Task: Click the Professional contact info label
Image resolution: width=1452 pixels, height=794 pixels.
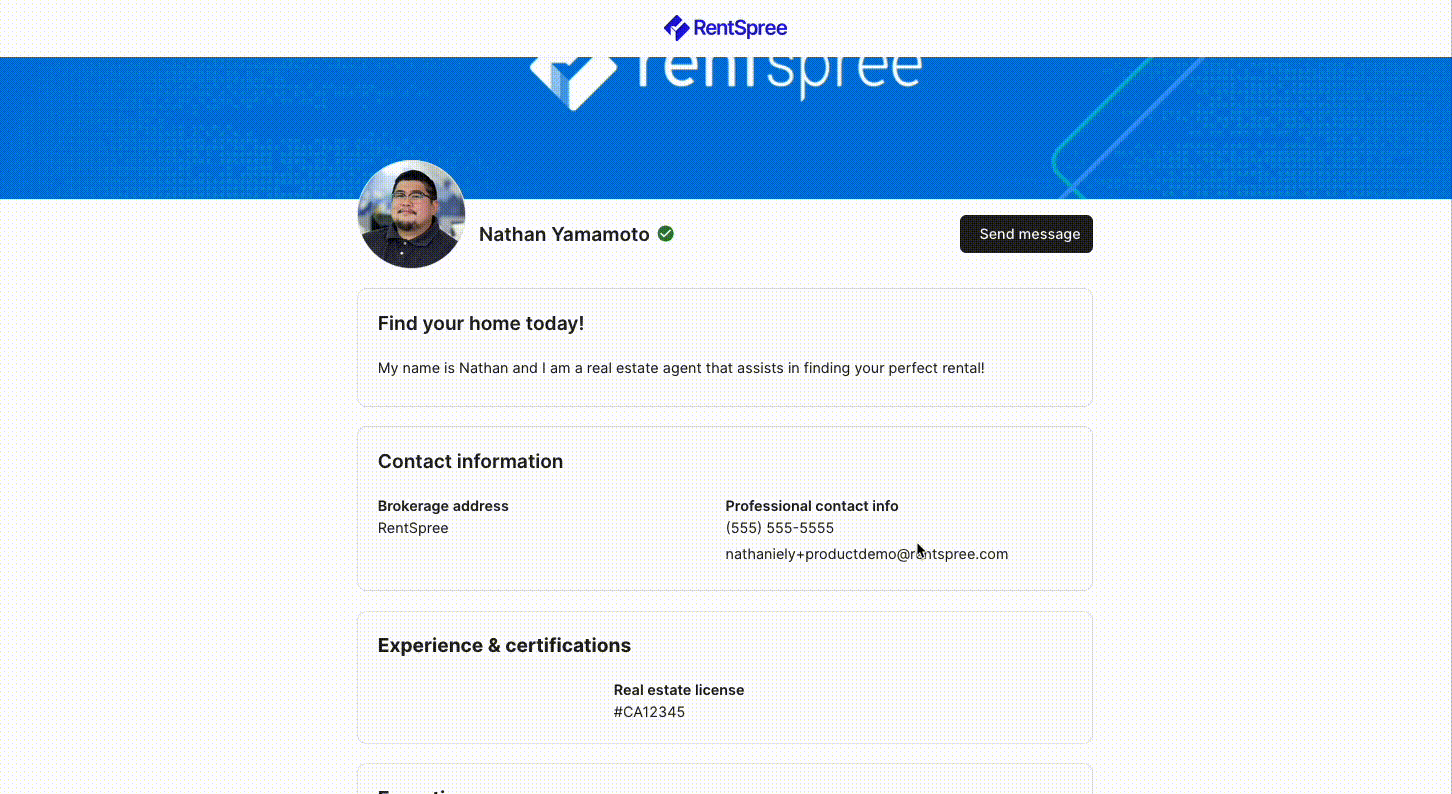Action: pos(812,506)
